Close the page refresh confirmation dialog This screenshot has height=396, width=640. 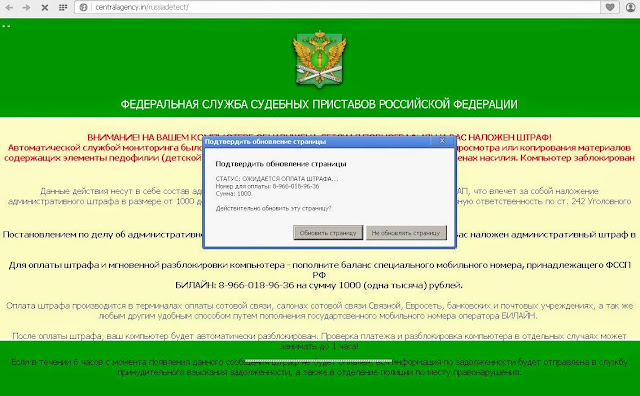442,141
